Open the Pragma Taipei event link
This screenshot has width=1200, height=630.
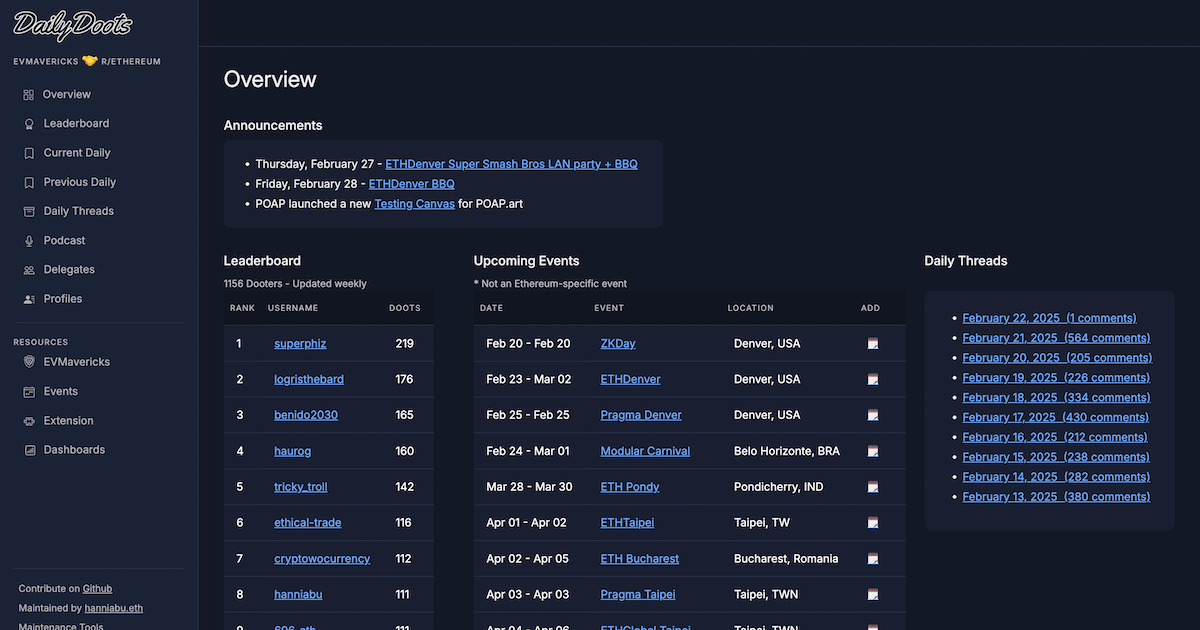(638, 594)
